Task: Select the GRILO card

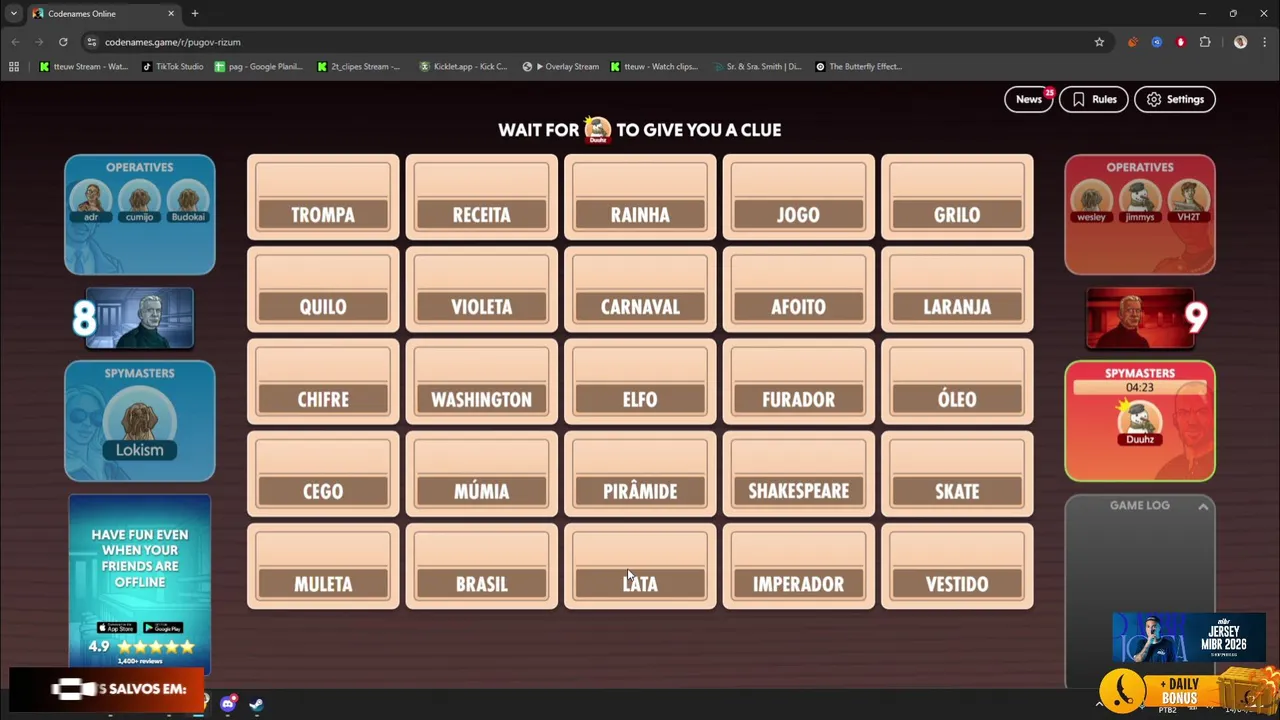Action: coord(957,197)
